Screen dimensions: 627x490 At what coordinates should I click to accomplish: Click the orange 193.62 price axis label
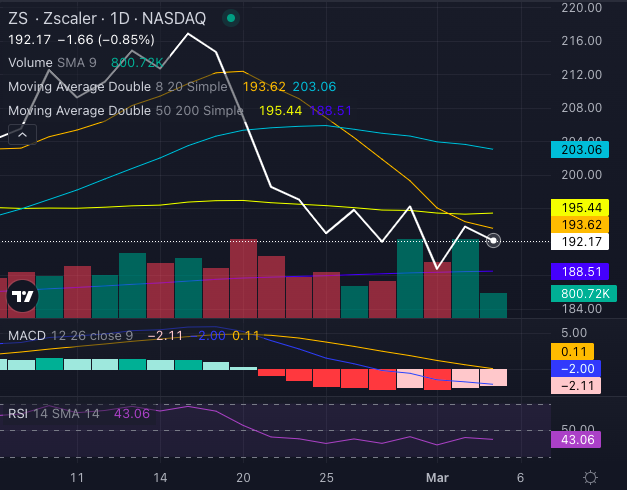coord(577,224)
